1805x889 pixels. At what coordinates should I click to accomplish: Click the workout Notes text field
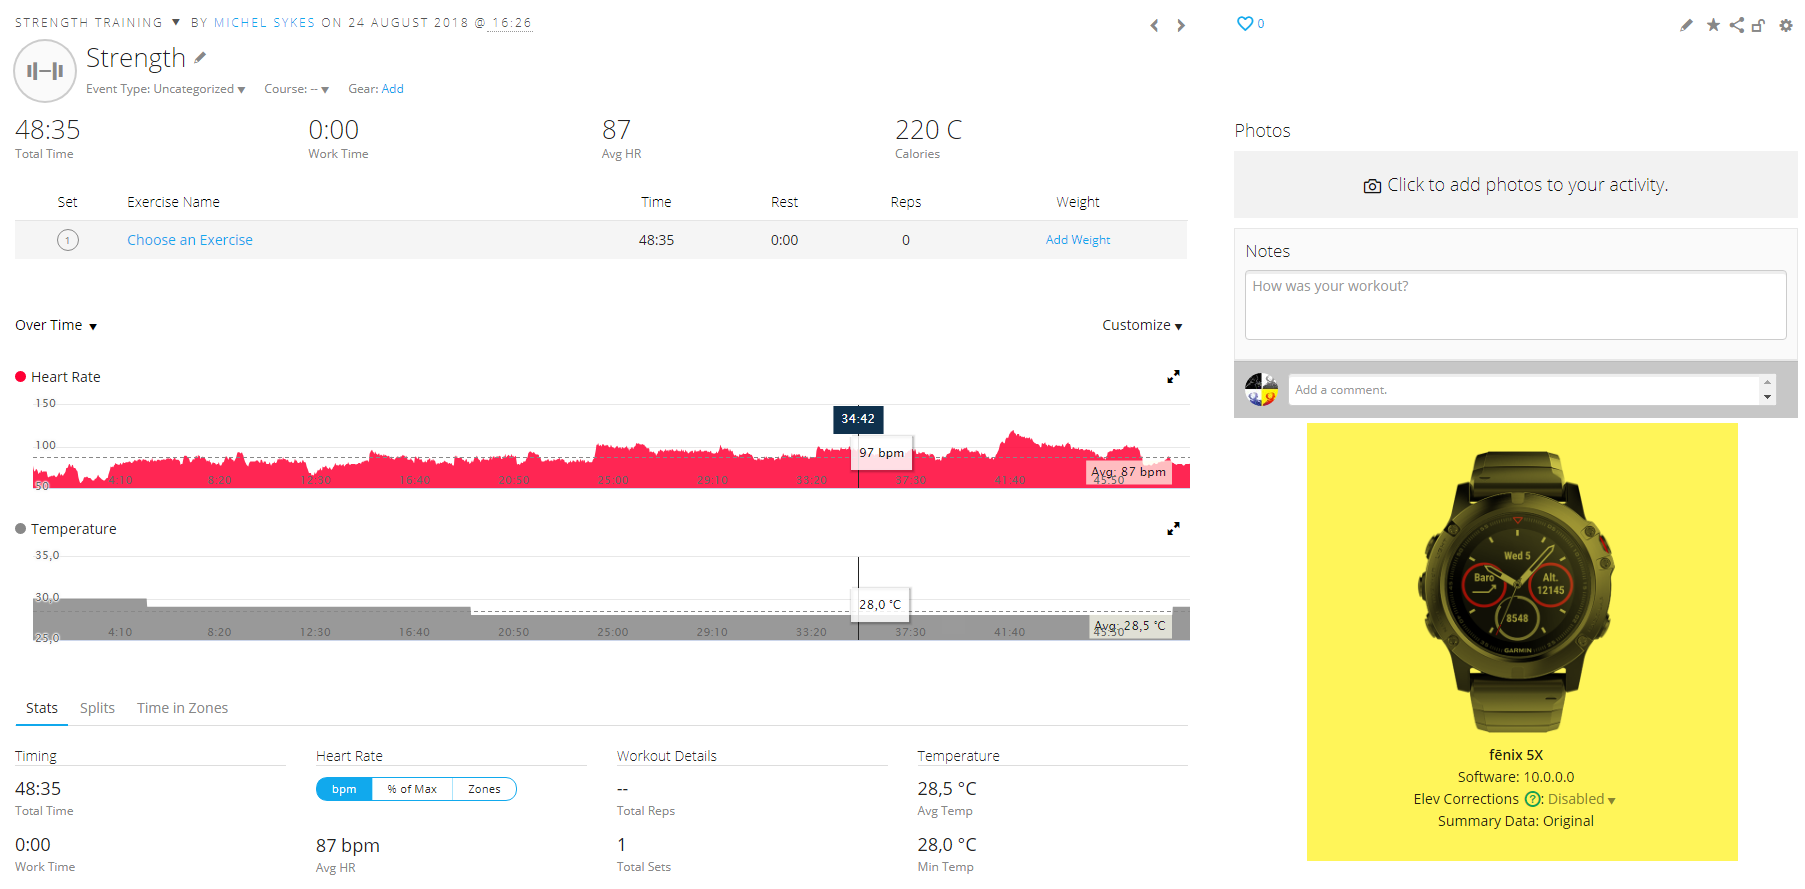pyautogui.click(x=1514, y=305)
